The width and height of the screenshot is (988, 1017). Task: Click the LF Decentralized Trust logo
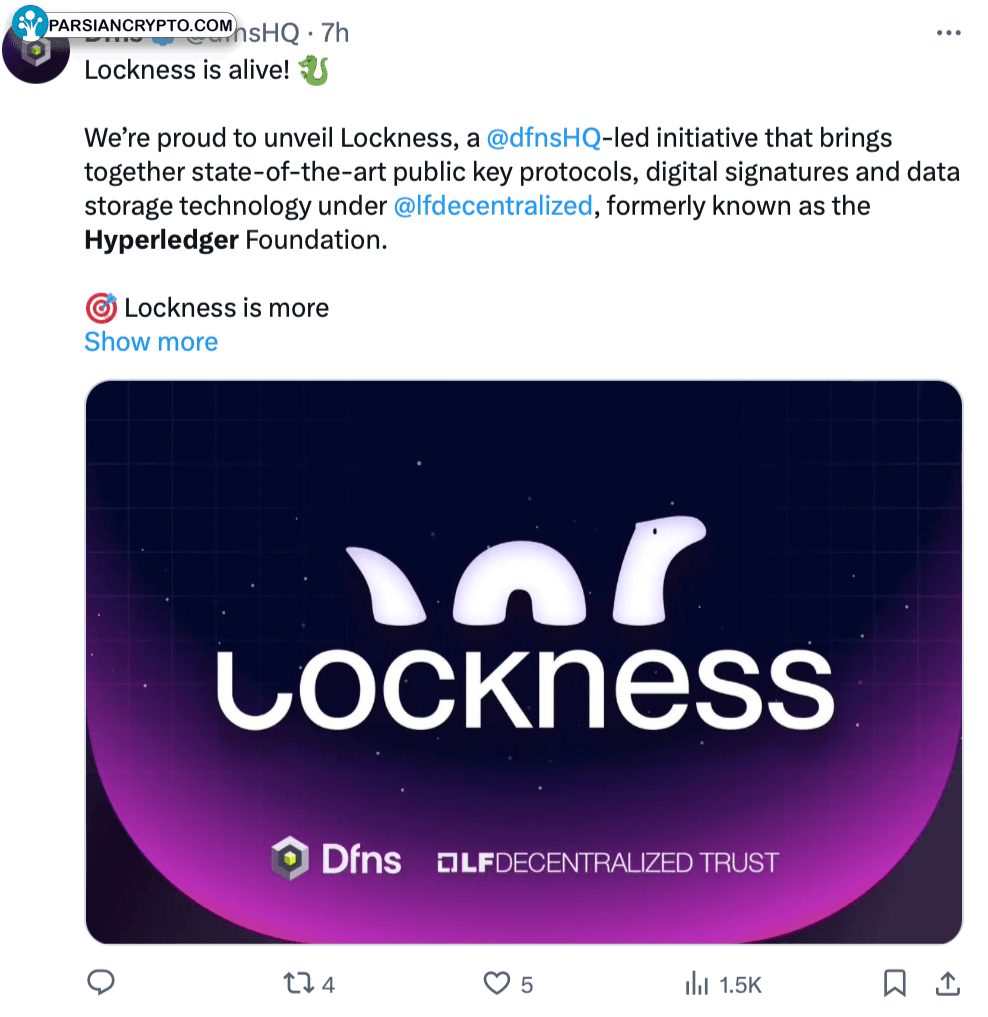(x=608, y=862)
